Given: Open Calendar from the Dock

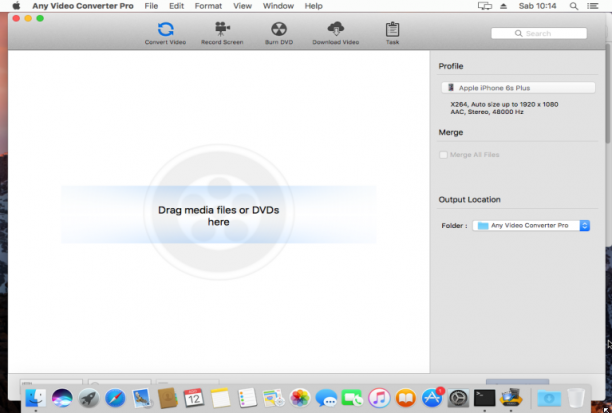Looking at the screenshot, I should [x=194, y=399].
